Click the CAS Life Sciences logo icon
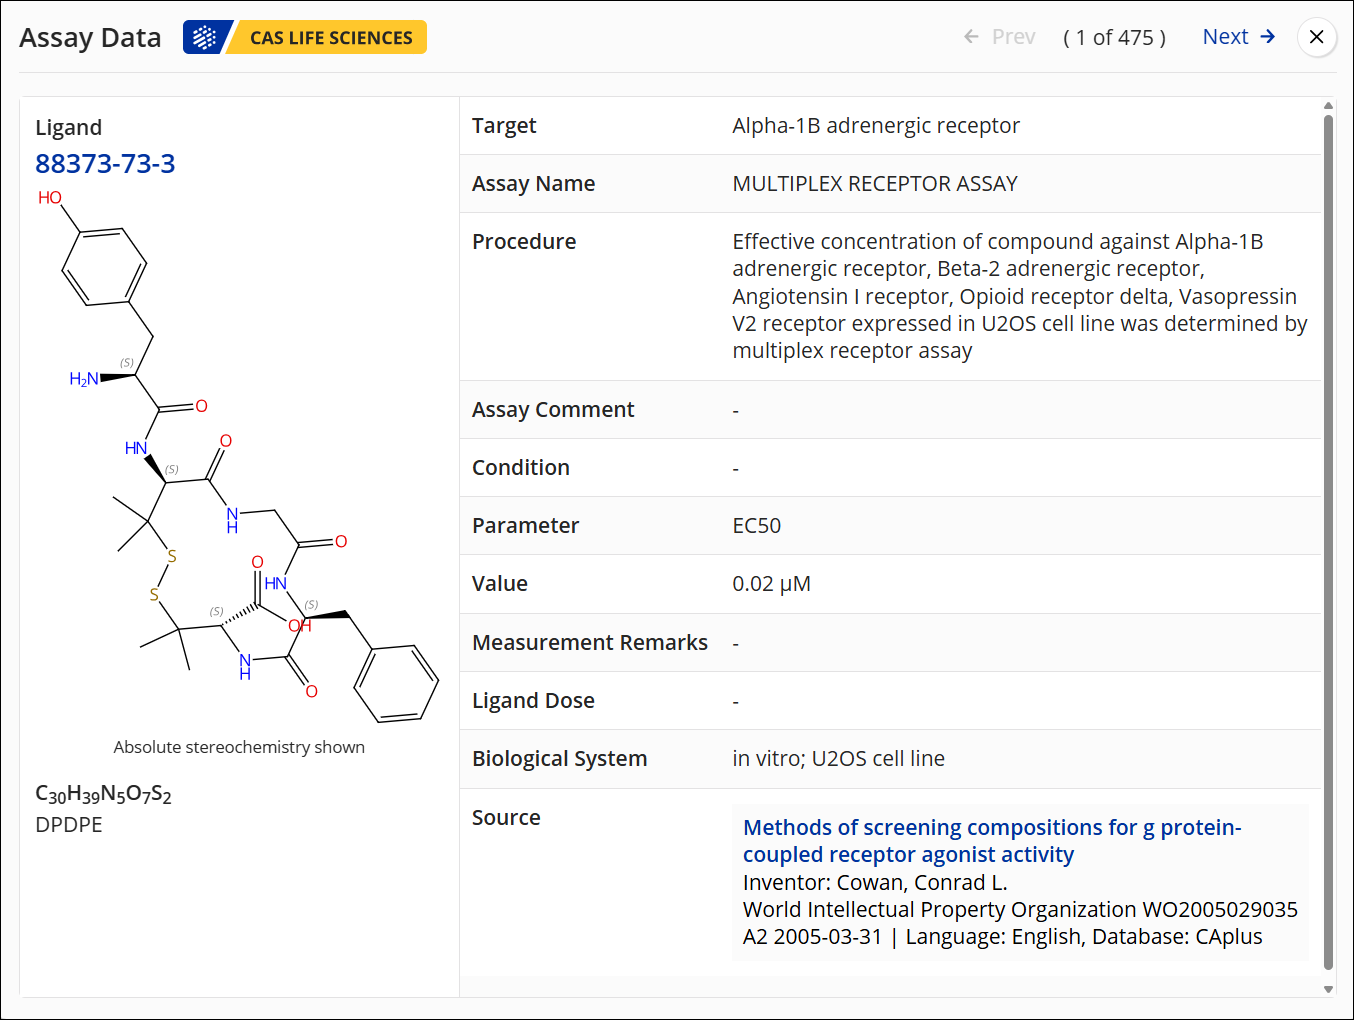 [x=205, y=37]
